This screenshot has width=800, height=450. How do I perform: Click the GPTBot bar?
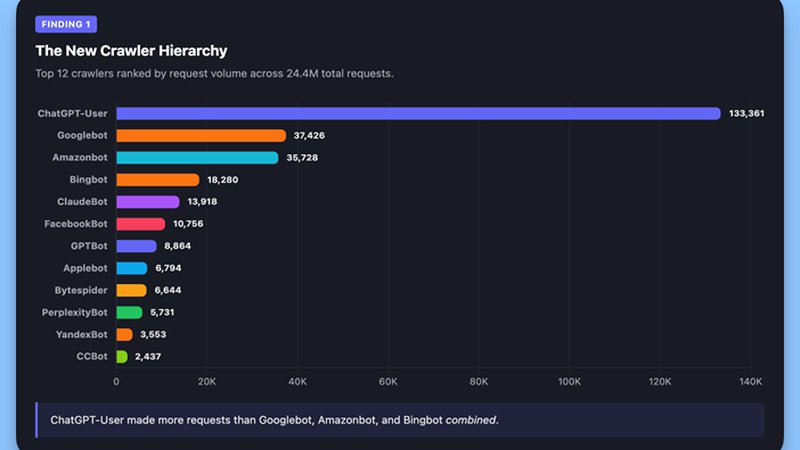[x=136, y=246]
